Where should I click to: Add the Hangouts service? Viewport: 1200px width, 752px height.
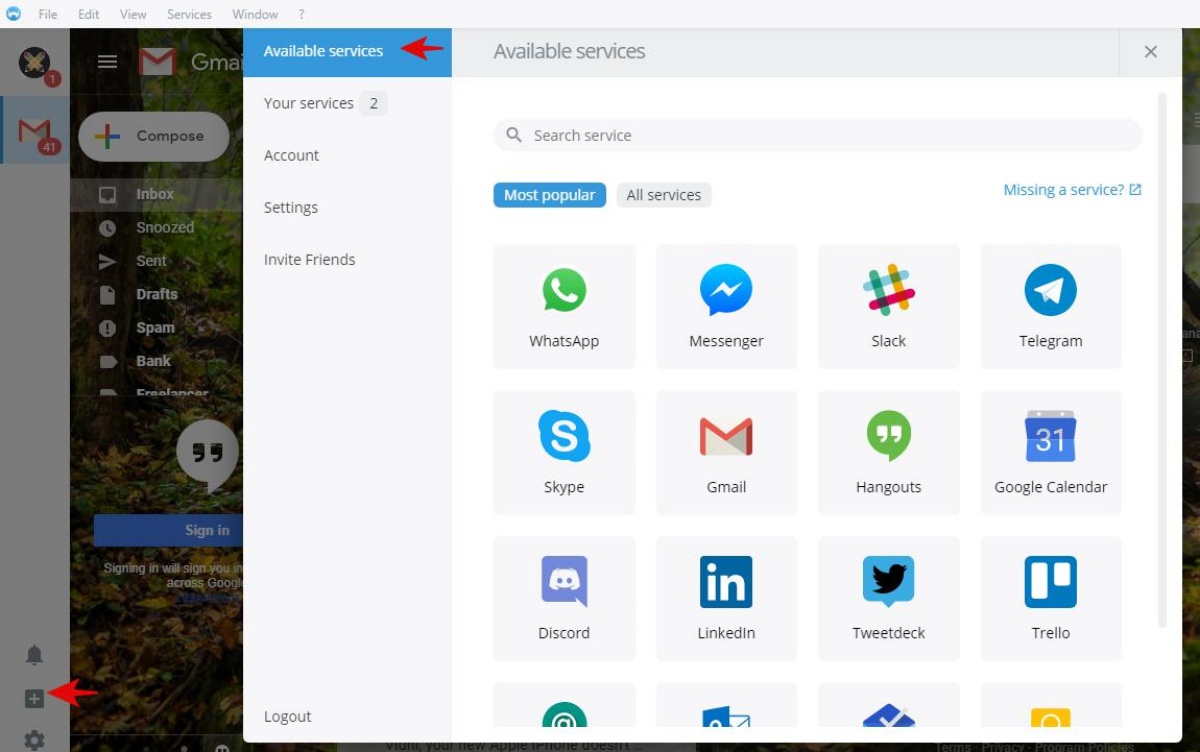[x=888, y=453]
